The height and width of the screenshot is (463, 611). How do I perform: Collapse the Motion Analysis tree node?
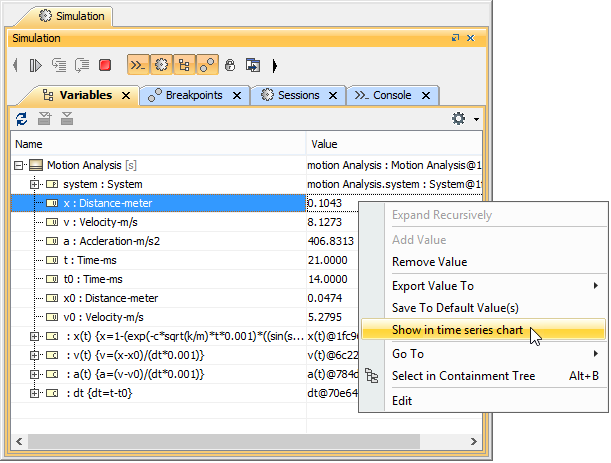19,165
